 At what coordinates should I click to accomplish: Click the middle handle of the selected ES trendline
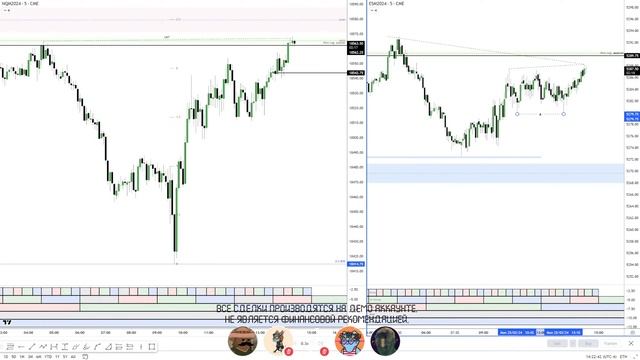[x=540, y=114]
